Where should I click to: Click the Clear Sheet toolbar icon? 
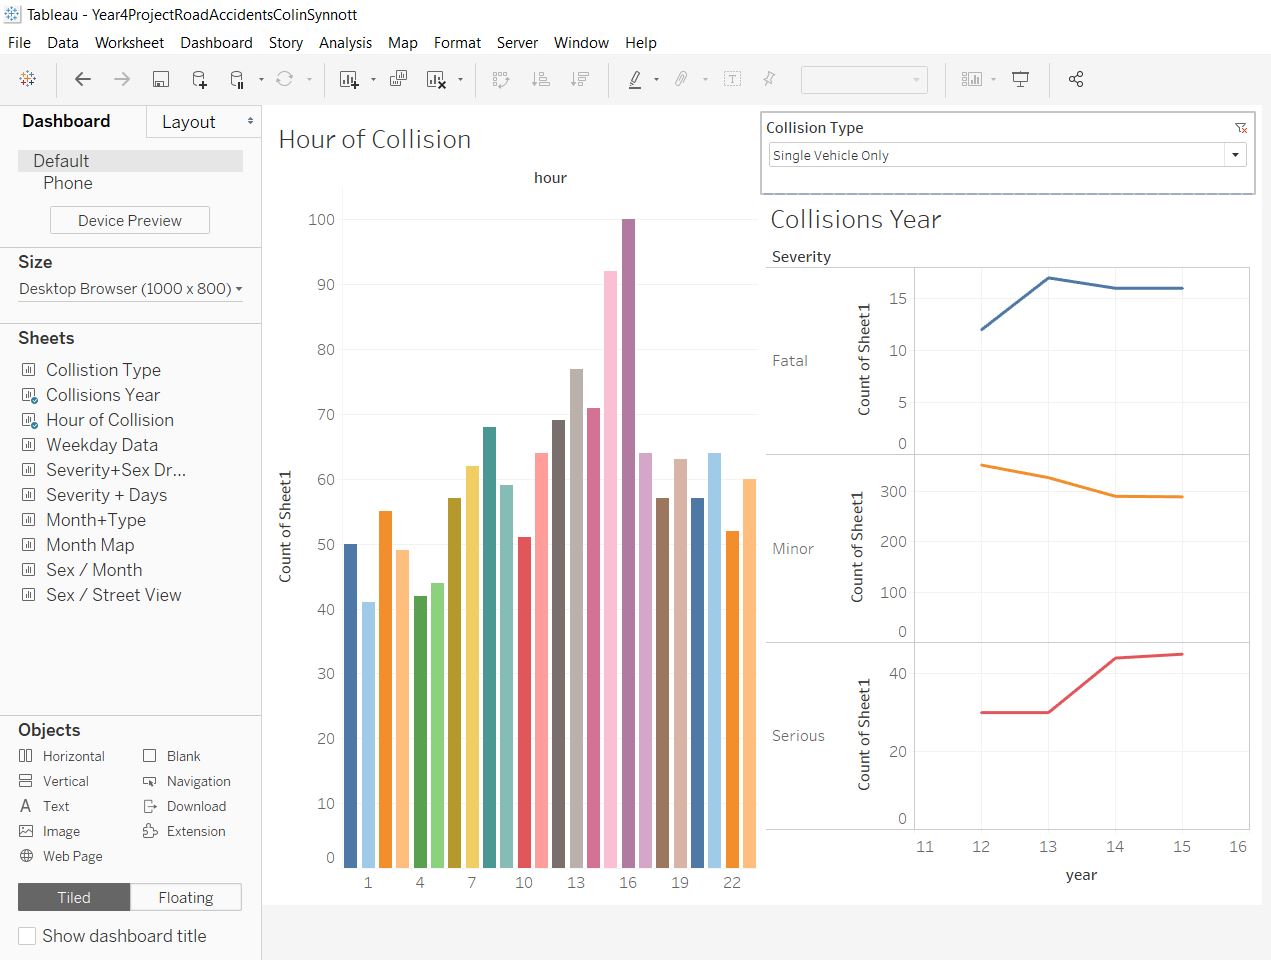(x=436, y=79)
